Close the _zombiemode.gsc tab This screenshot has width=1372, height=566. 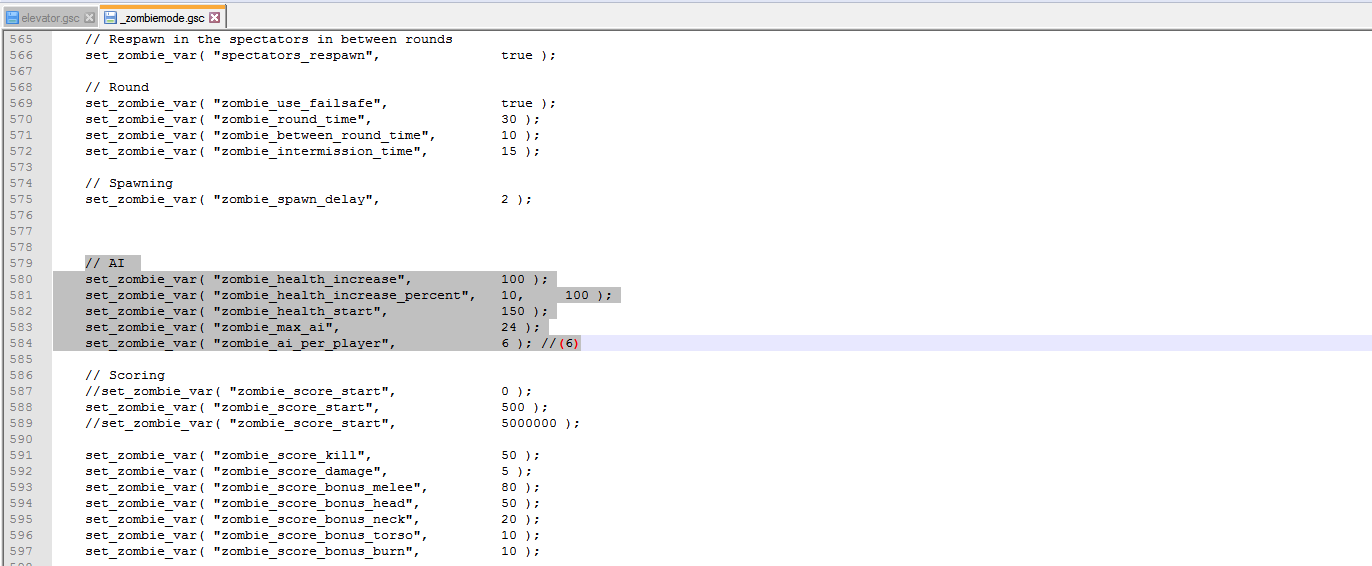point(214,18)
